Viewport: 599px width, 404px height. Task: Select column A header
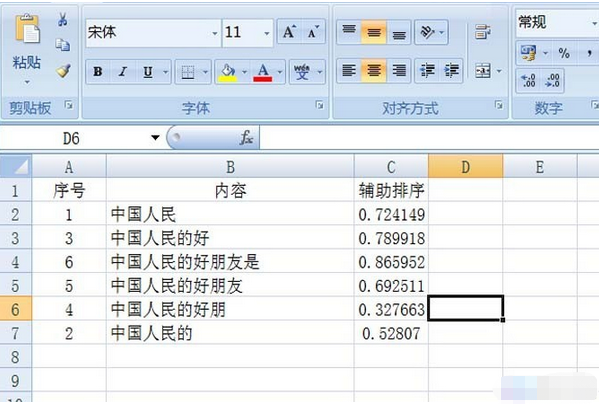point(69,167)
